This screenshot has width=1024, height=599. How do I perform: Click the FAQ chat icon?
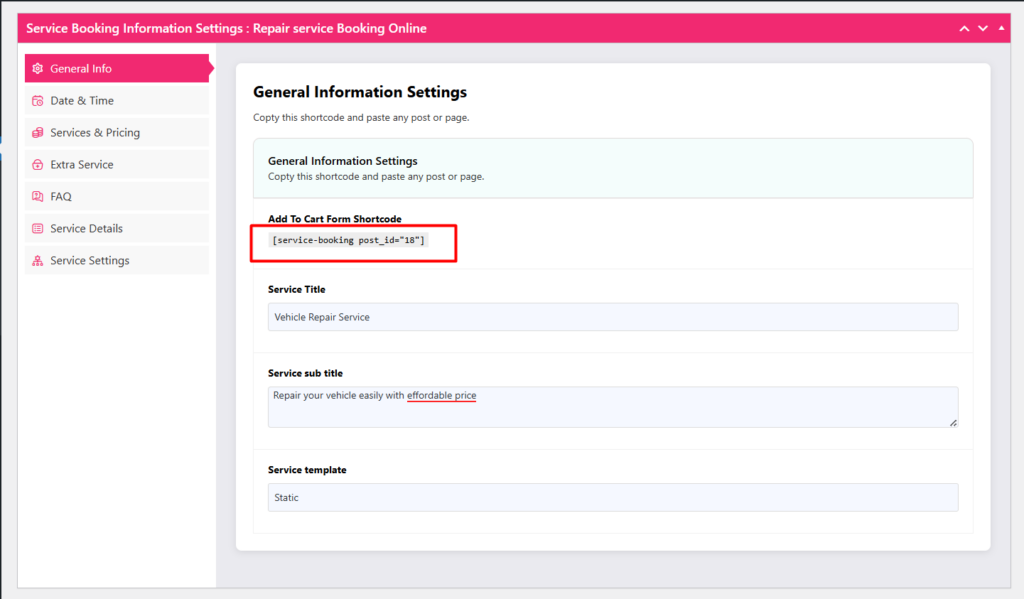tap(38, 197)
